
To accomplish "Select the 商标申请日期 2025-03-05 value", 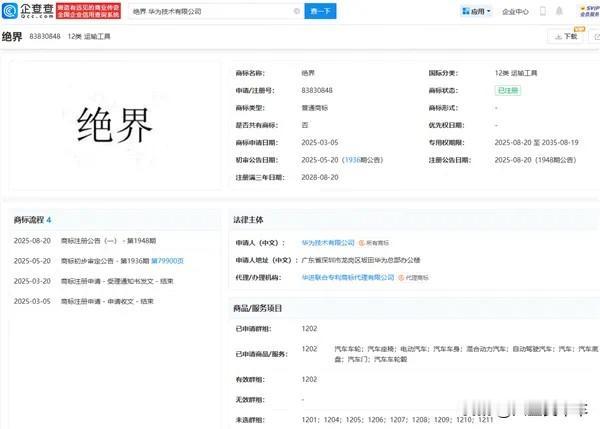I will [320, 142].
